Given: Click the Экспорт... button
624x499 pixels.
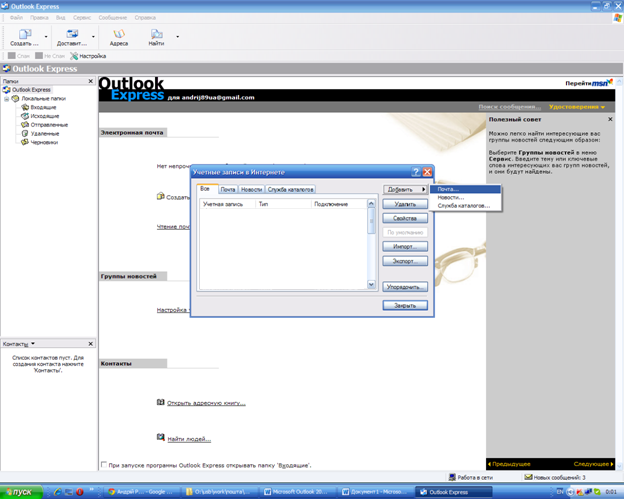Looking at the screenshot, I should (405, 261).
